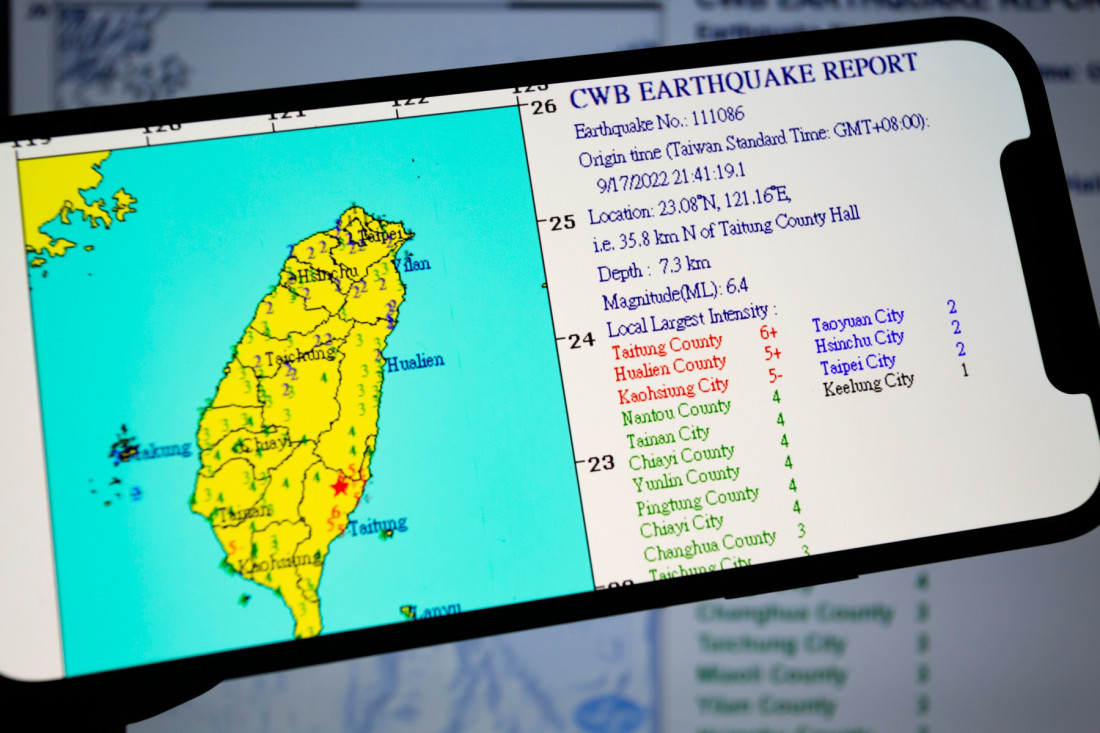Click the latitude 25 axis label
Screen dimensions: 1100x733
pyautogui.click(x=562, y=224)
